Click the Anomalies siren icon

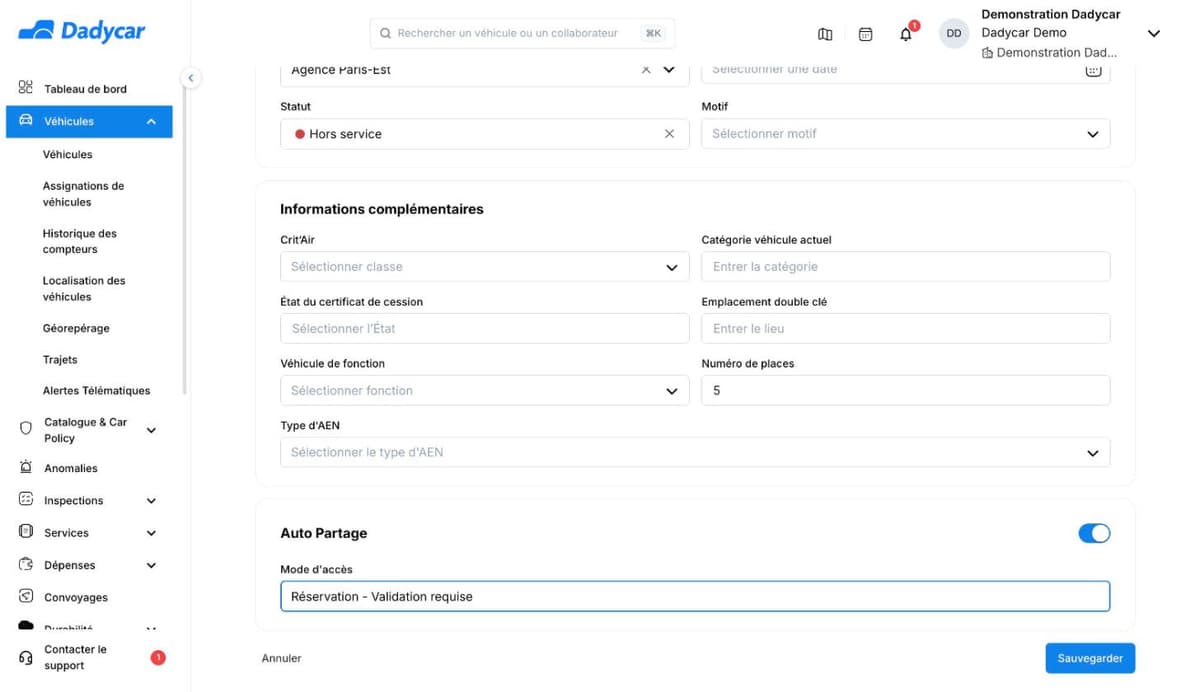pyautogui.click(x=26, y=467)
